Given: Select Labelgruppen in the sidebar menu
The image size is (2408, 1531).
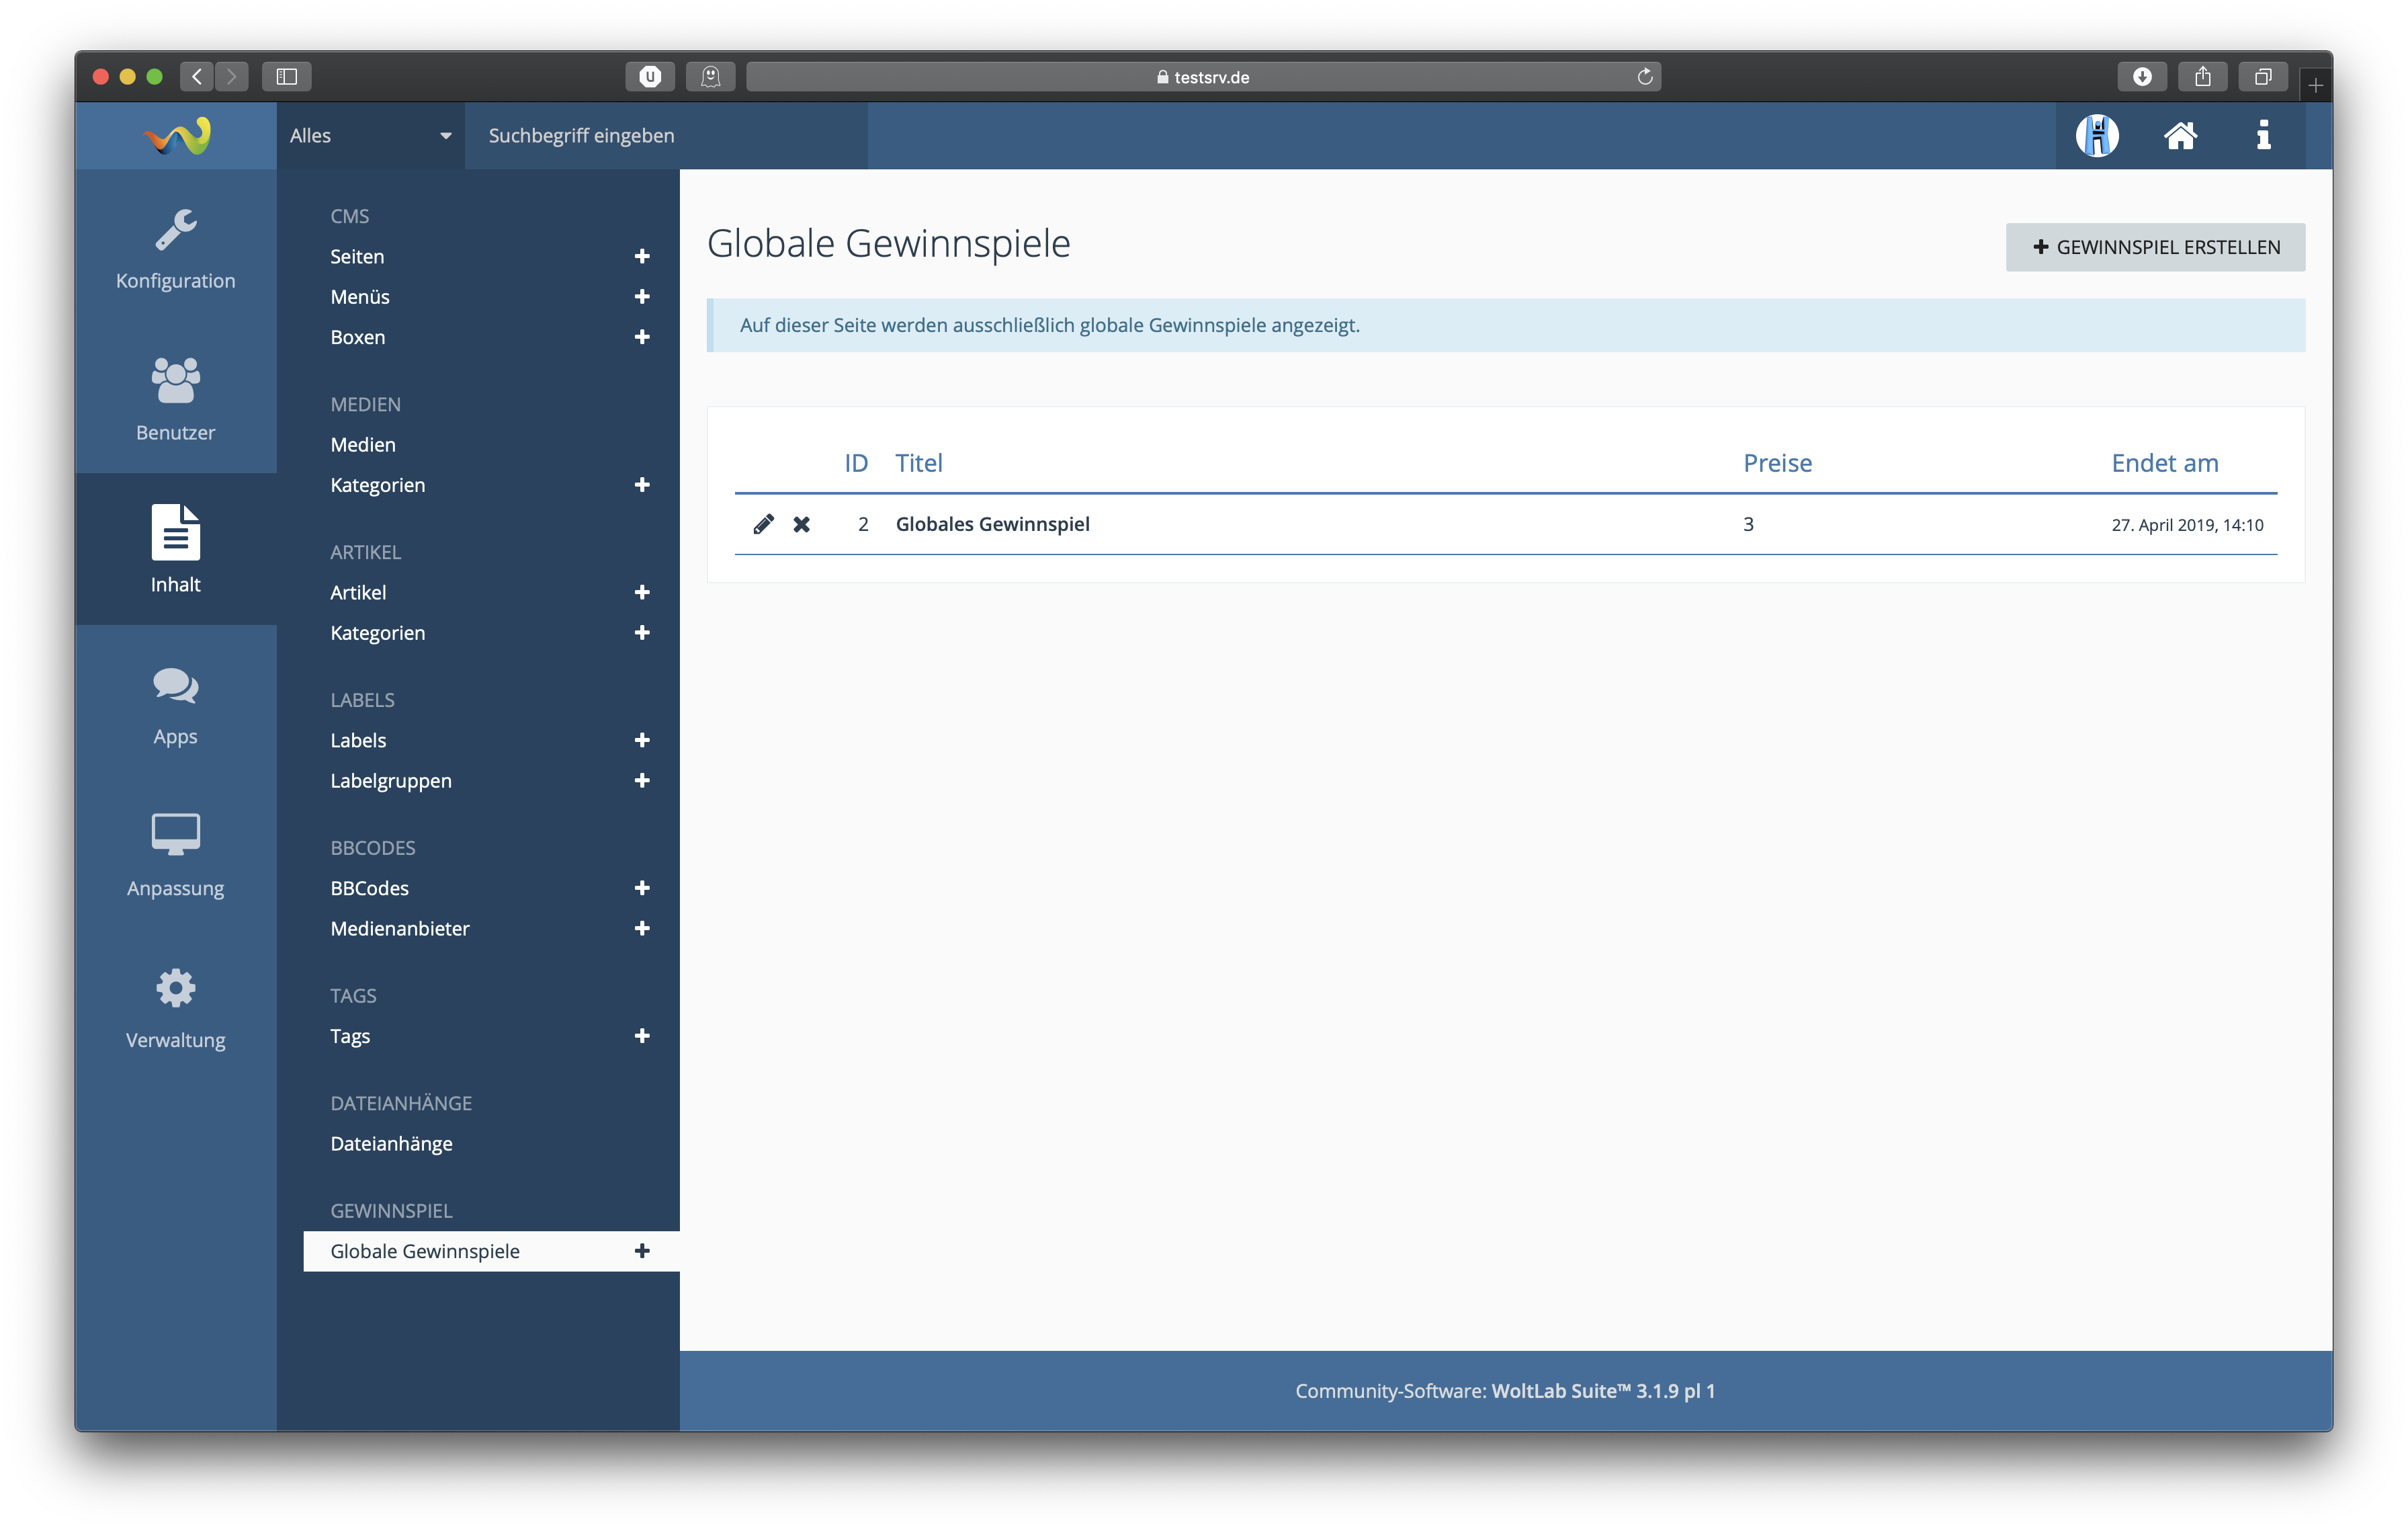Looking at the screenshot, I should click(391, 781).
